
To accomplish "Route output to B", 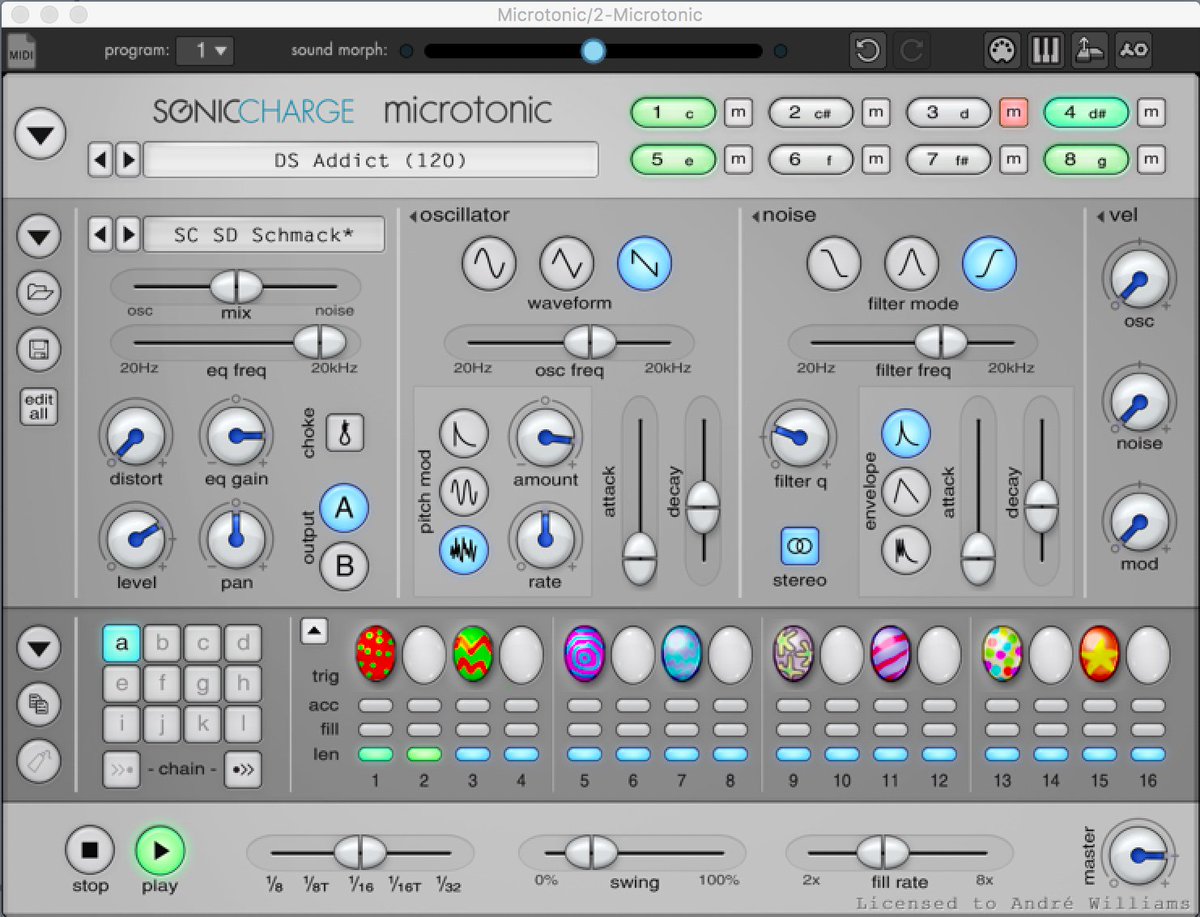I will [344, 567].
